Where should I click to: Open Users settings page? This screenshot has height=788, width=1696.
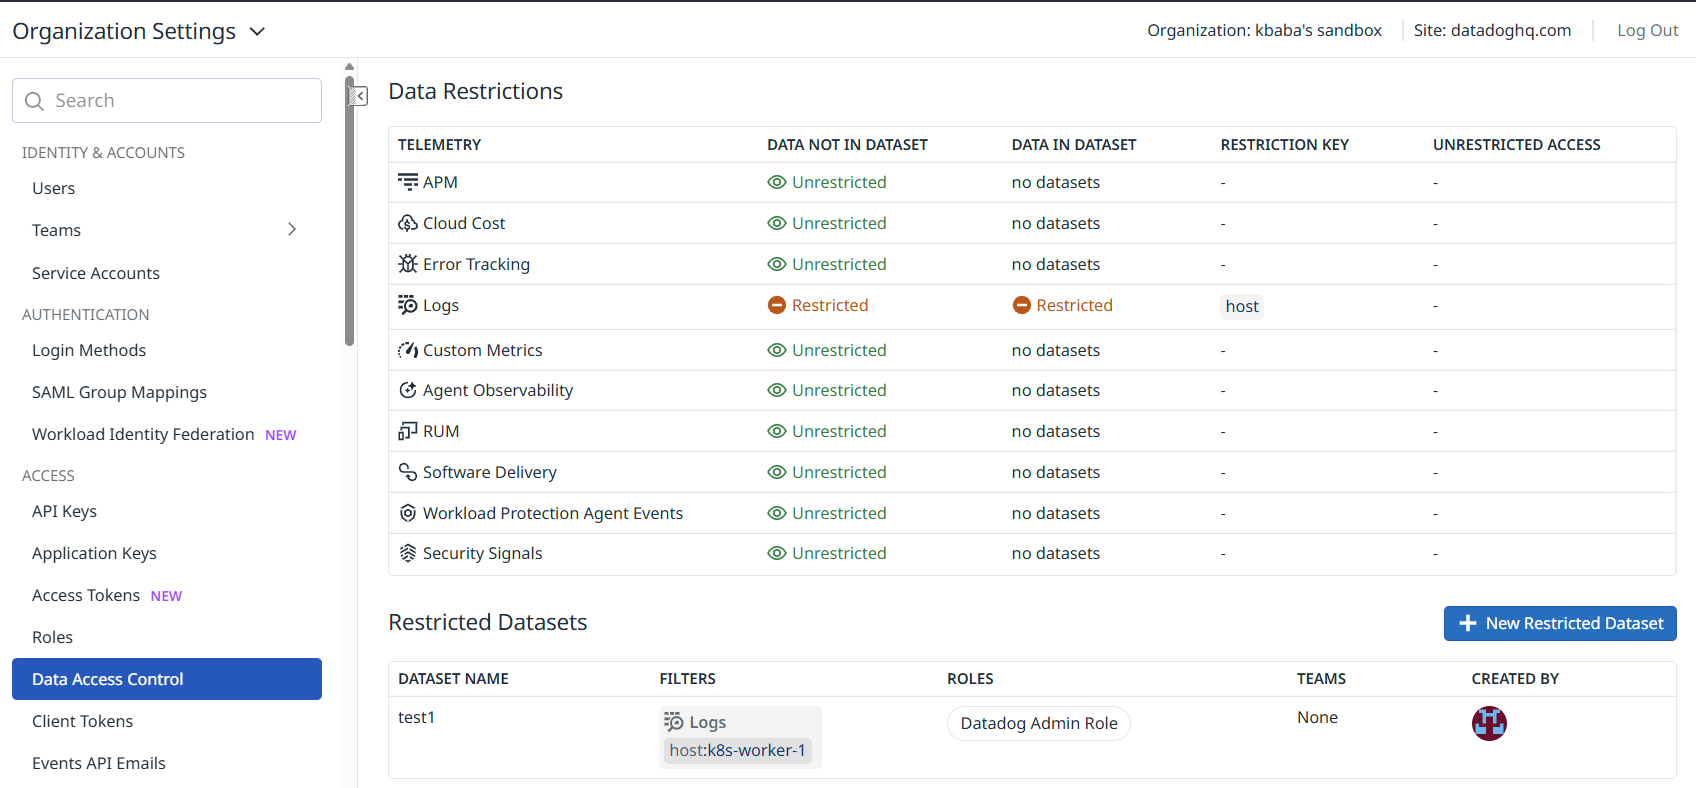[54, 188]
